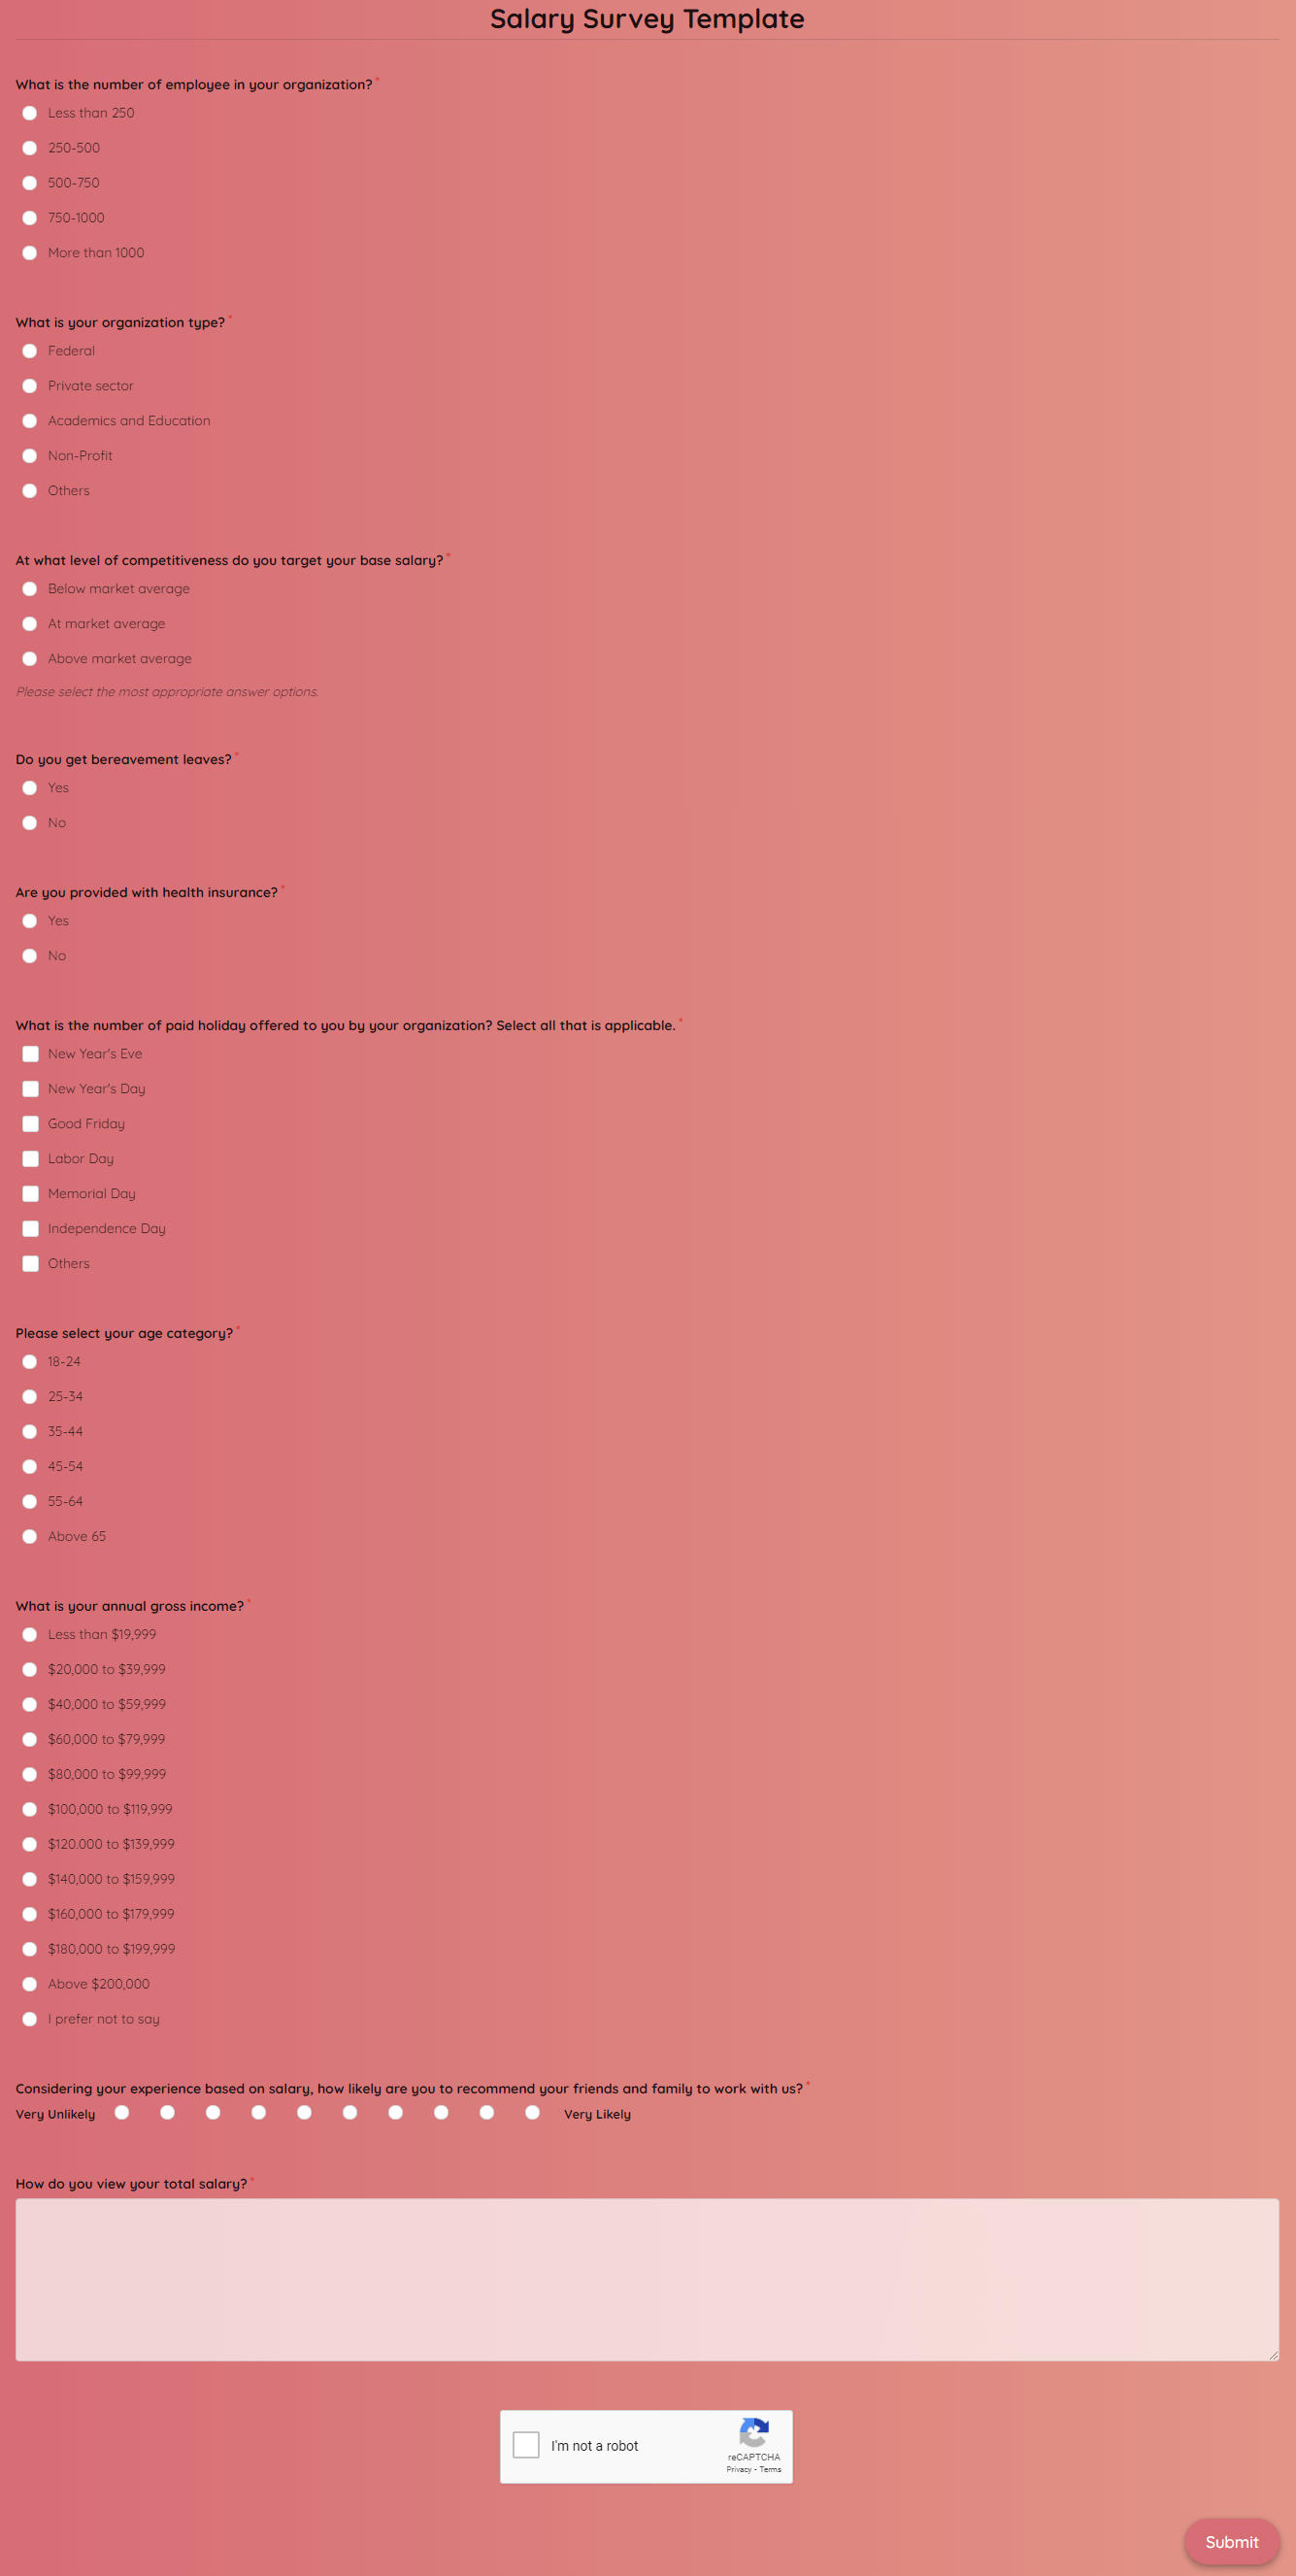Pick income $140,000 to $159,999
The width and height of the screenshot is (1296, 2576).
coord(30,1880)
